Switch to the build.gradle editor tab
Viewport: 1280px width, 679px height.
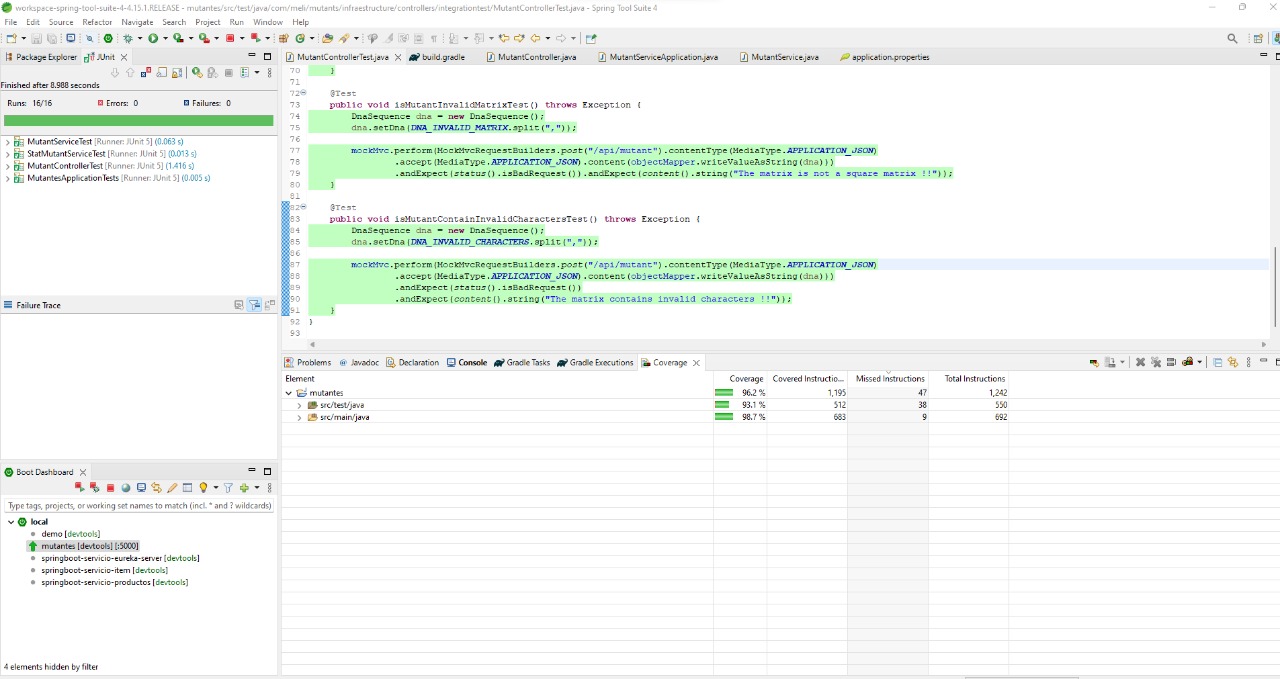pyautogui.click(x=437, y=57)
